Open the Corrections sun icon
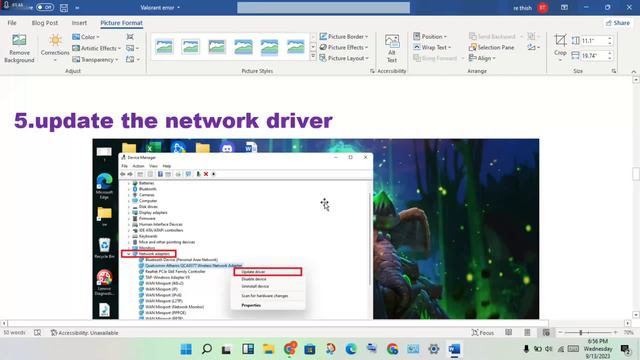Viewport: 640px width, 360px height. (55, 40)
